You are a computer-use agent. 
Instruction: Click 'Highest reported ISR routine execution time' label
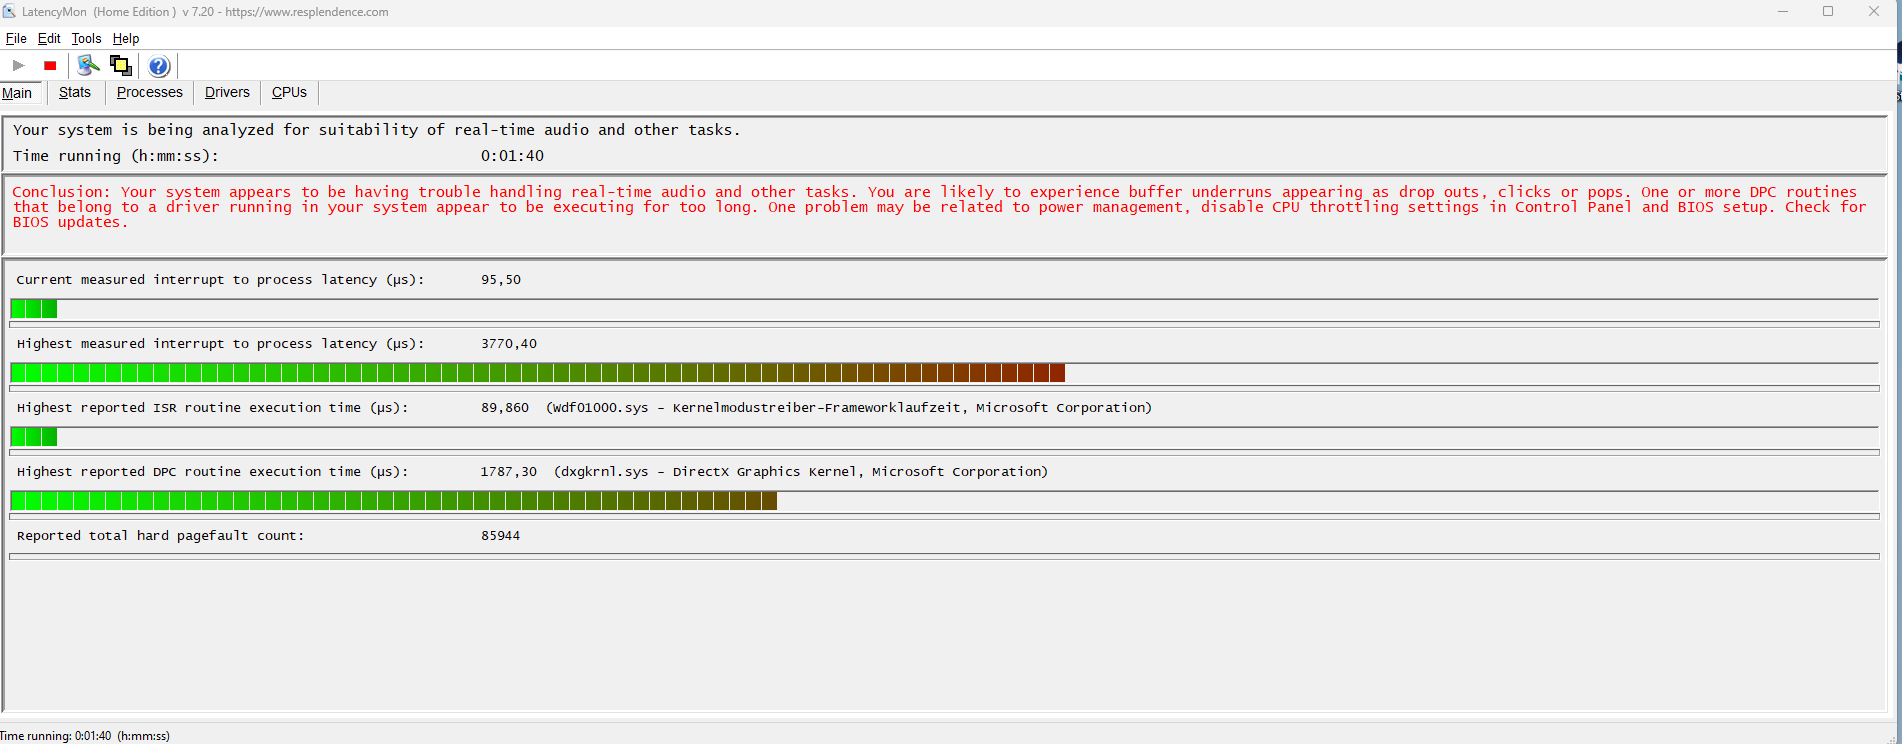click(x=212, y=408)
